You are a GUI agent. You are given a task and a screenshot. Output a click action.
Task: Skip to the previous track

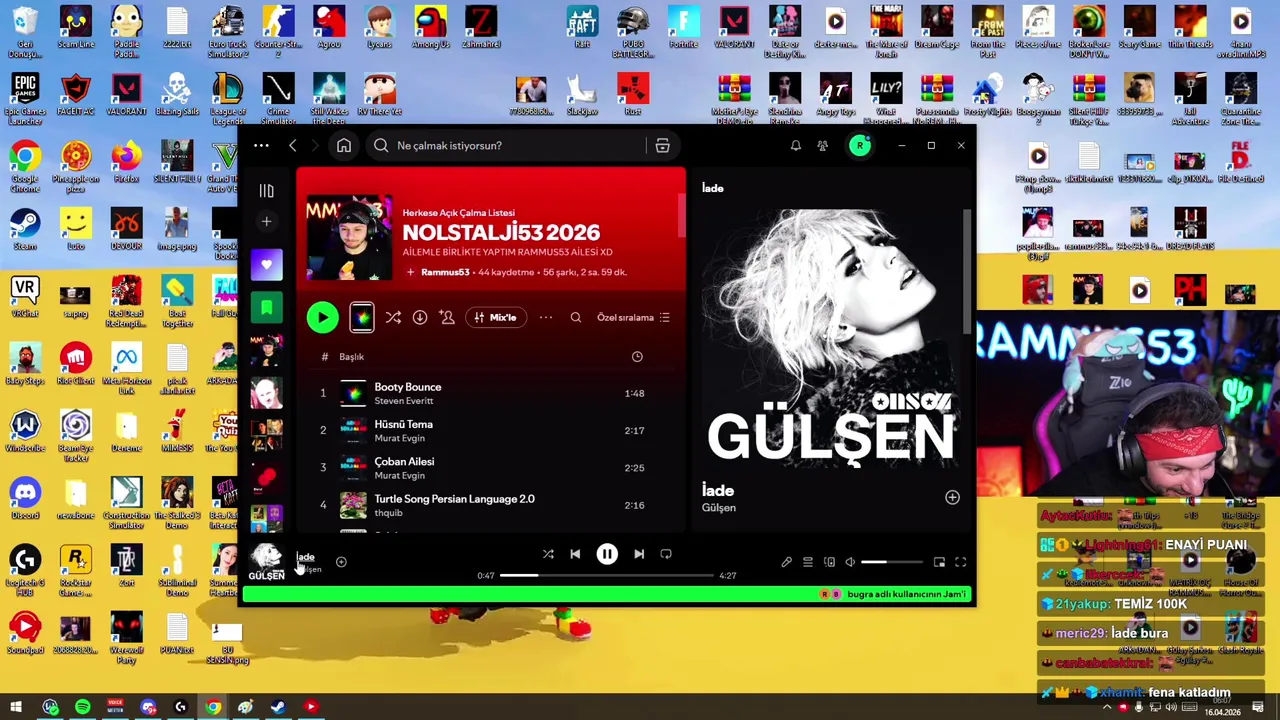click(575, 554)
